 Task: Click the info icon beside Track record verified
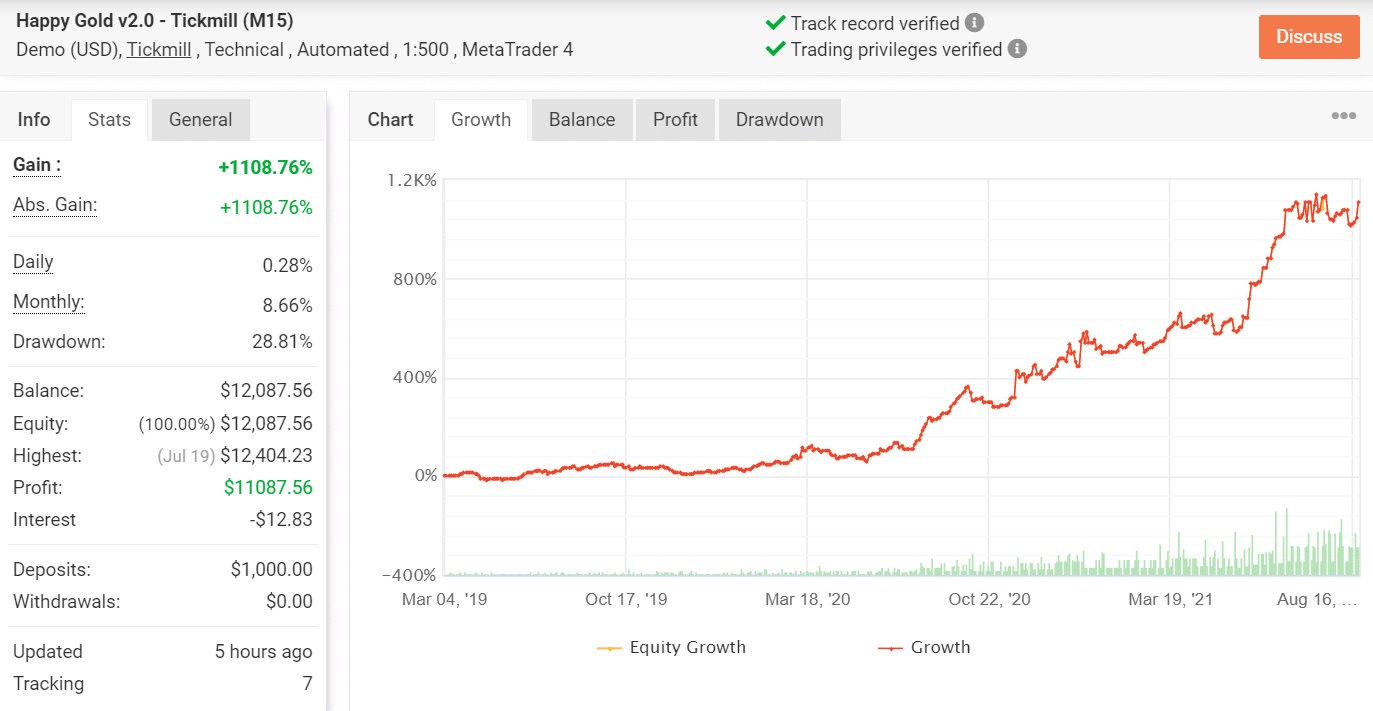pos(974,23)
